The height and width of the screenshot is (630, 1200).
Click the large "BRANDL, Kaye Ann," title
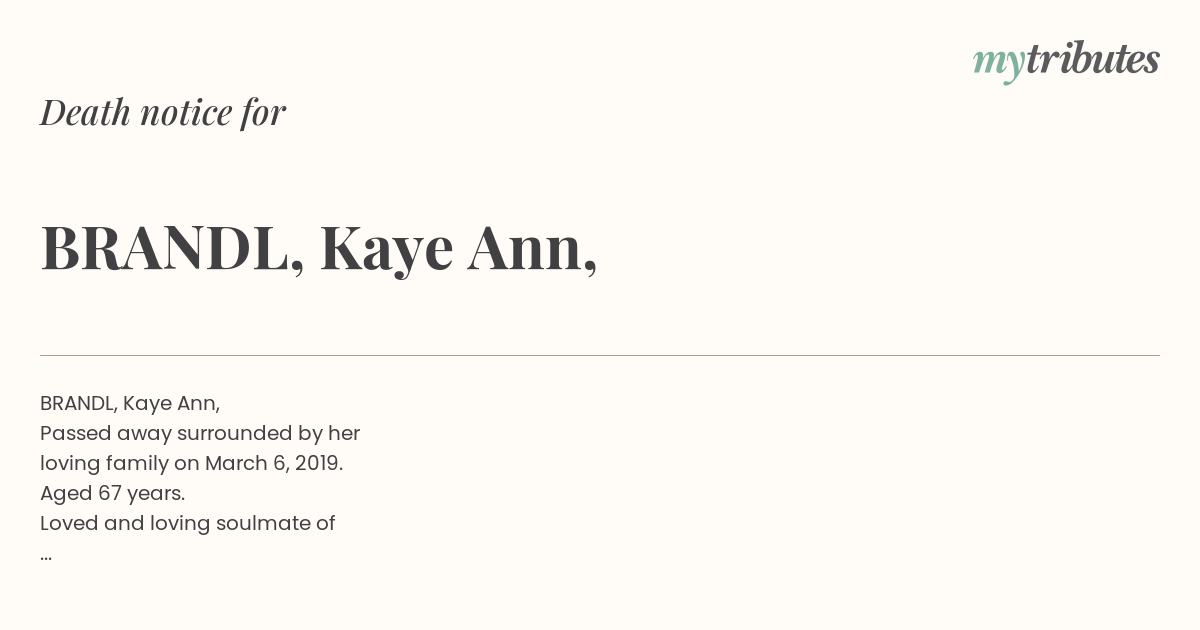point(319,248)
